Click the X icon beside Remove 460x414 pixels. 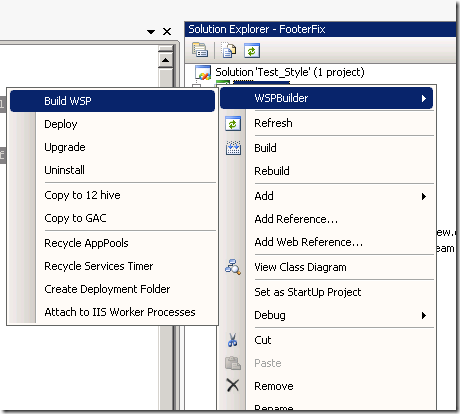click(233, 385)
